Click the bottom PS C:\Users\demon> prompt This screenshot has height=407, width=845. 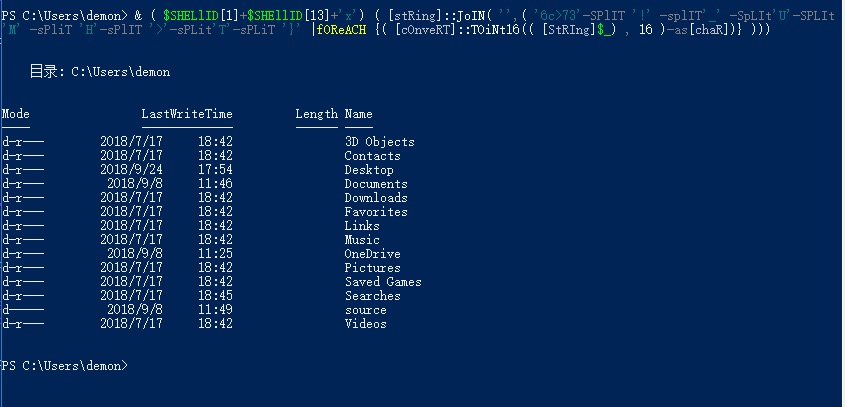(x=65, y=366)
